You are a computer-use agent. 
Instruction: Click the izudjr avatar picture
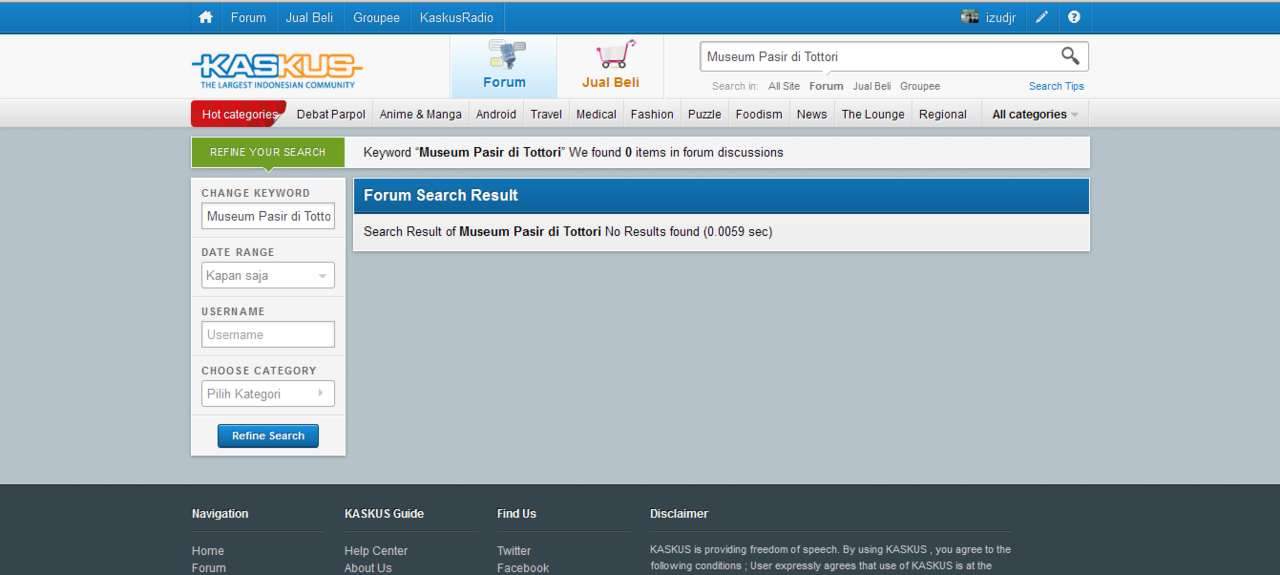click(x=970, y=17)
